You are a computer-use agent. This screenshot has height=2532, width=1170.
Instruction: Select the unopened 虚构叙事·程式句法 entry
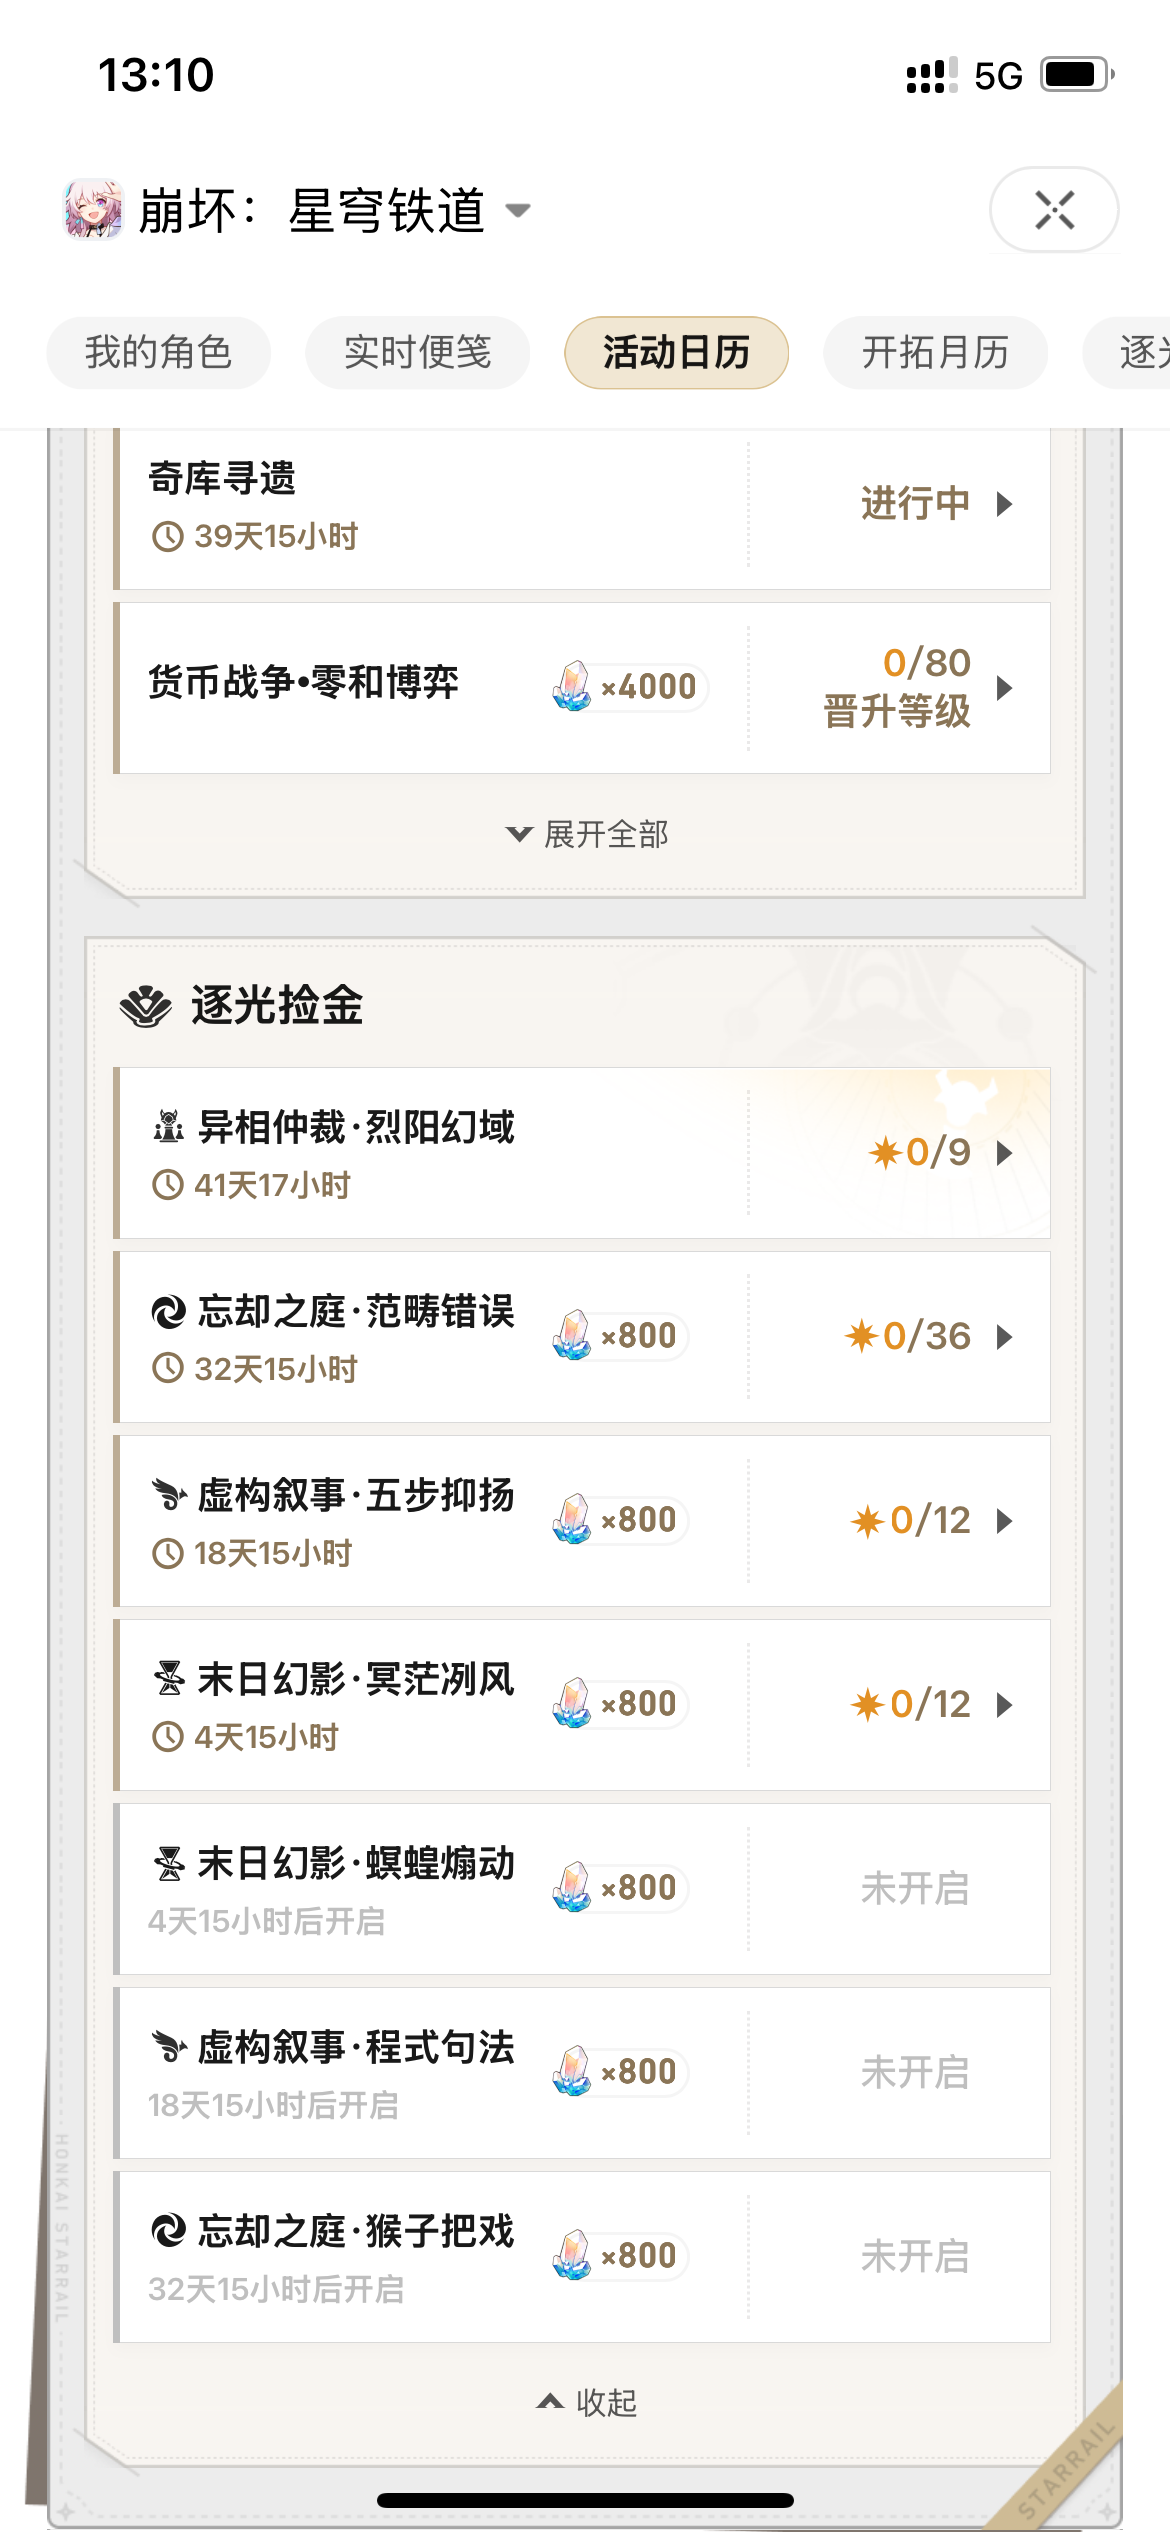582,2073
